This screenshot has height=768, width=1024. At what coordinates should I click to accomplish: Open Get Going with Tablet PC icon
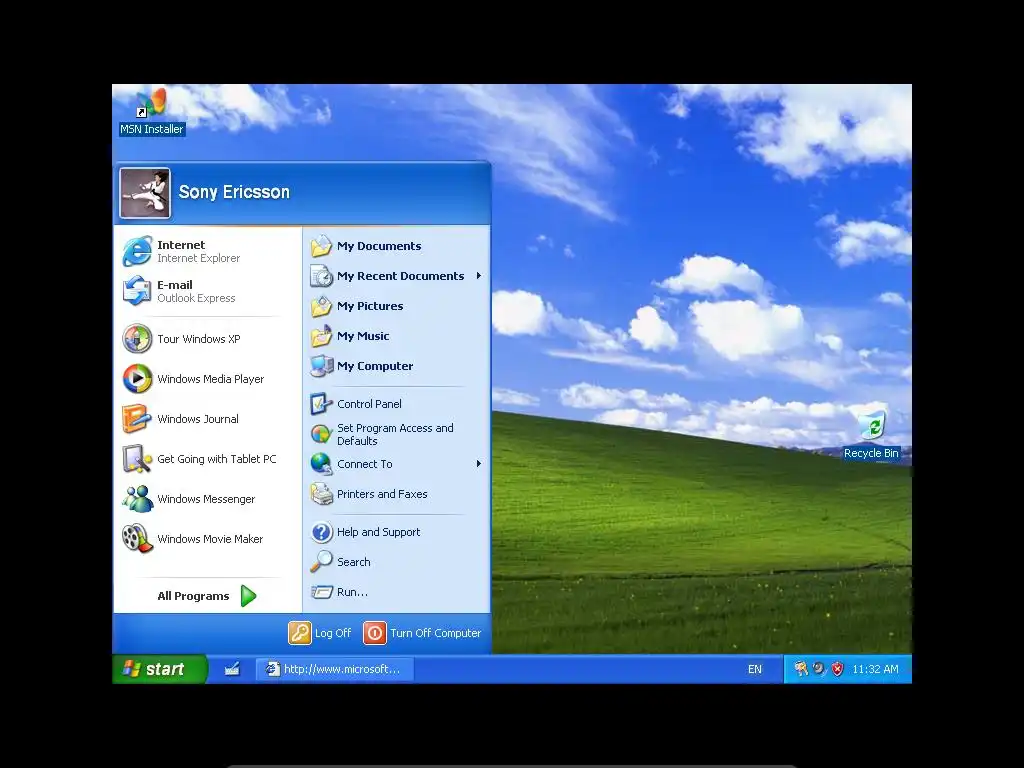tap(137, 459)
